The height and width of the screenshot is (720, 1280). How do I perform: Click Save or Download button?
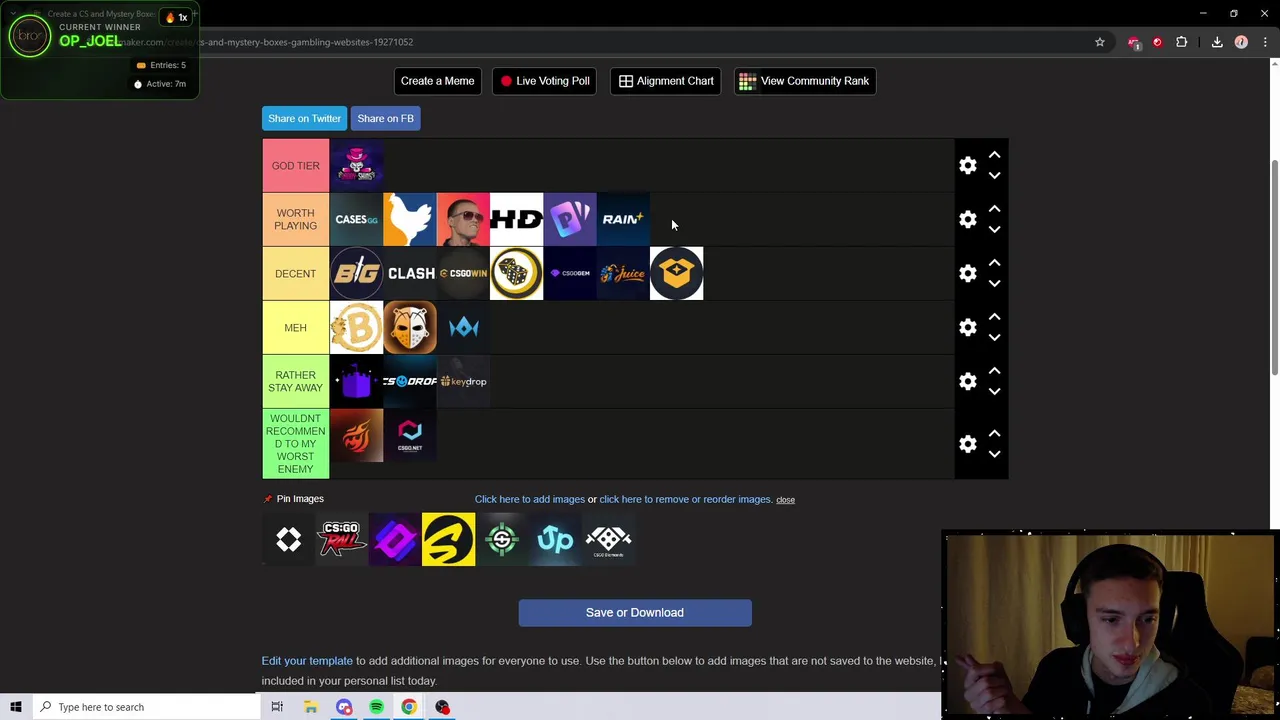click(x=635, y=613)
